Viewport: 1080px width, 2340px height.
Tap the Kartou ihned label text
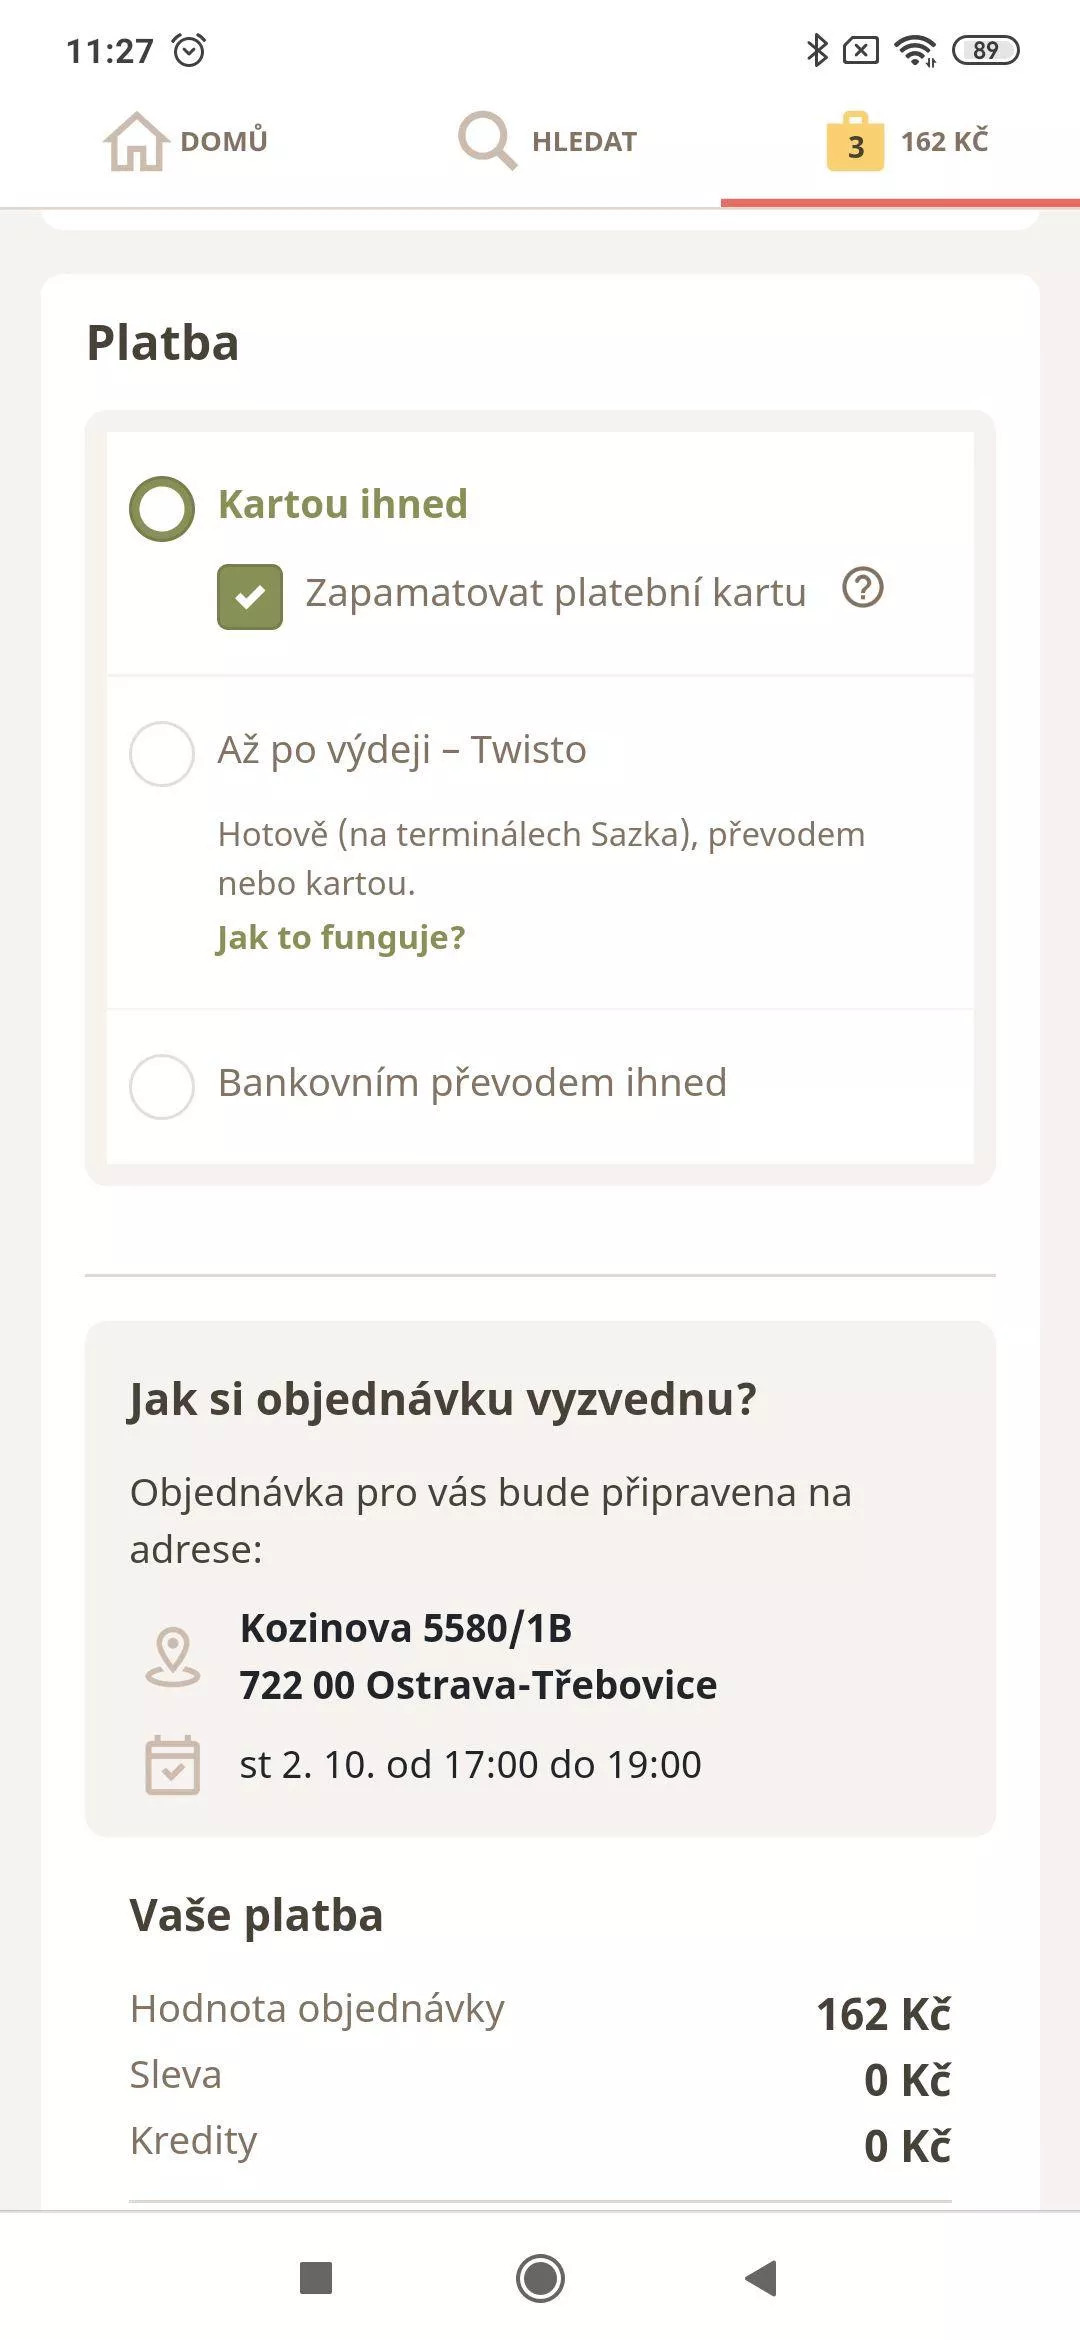[343, 504]
